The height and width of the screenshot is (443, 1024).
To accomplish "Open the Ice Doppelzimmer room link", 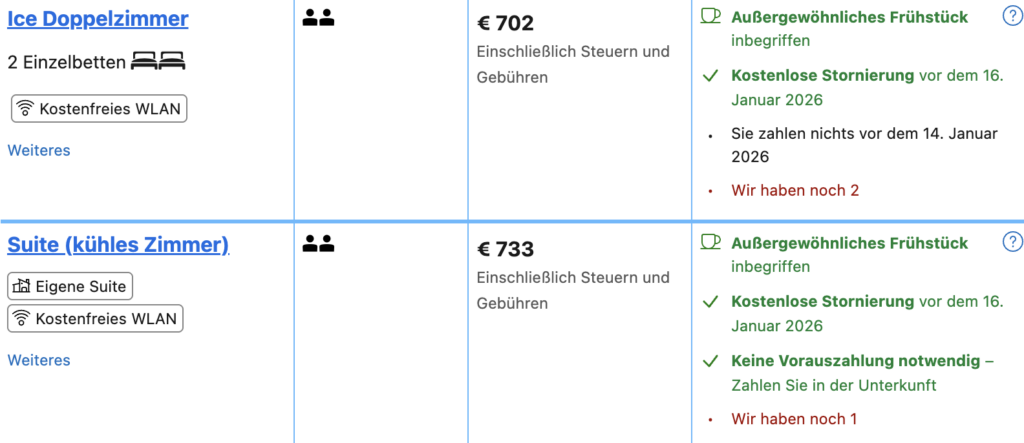I will [x=98, y=18].
